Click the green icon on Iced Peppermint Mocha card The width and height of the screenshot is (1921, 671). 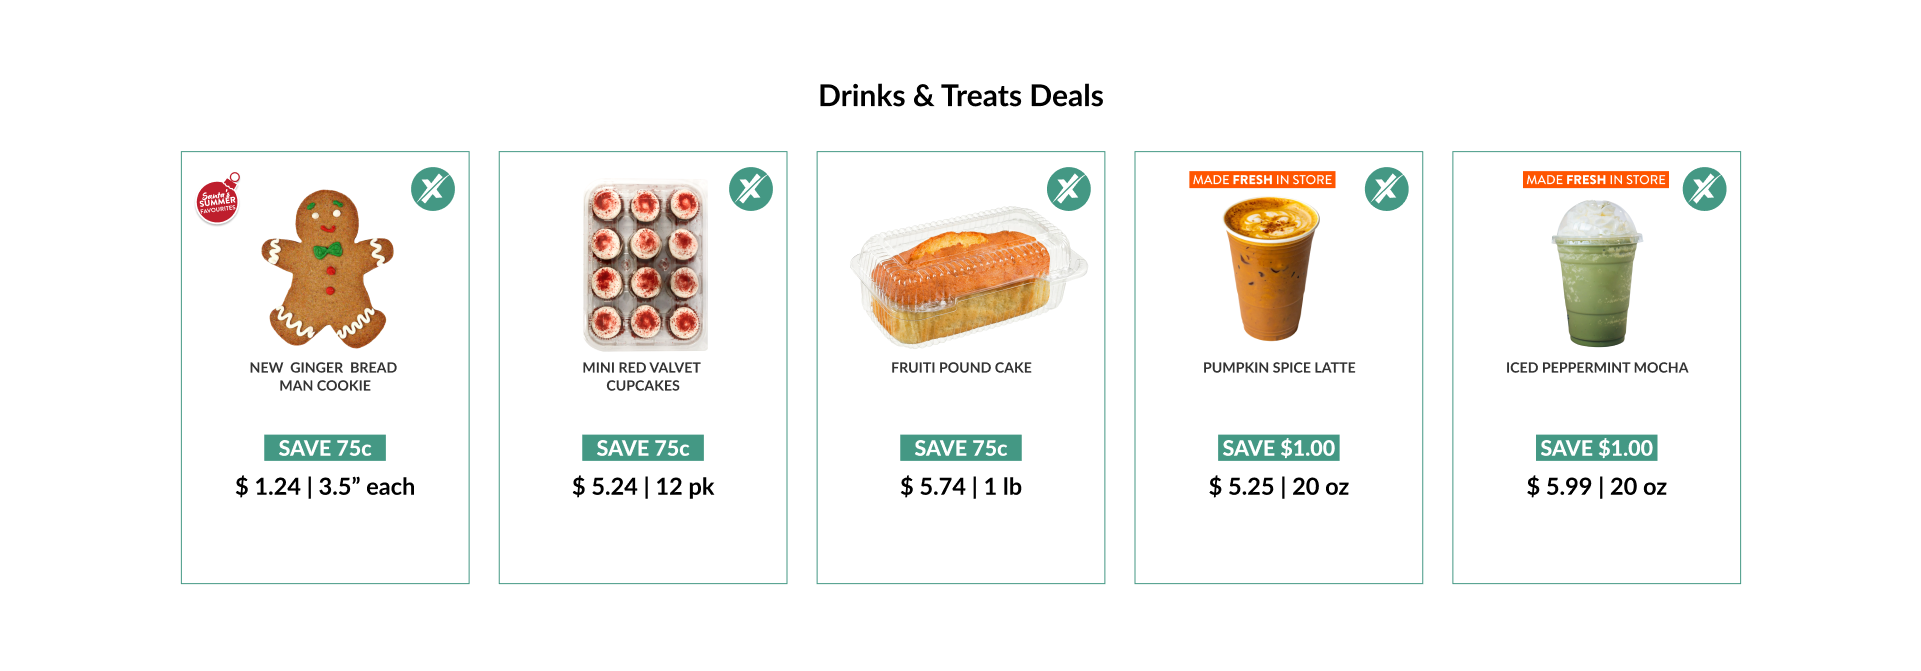pyautogui.click(x=1705, y=189)
